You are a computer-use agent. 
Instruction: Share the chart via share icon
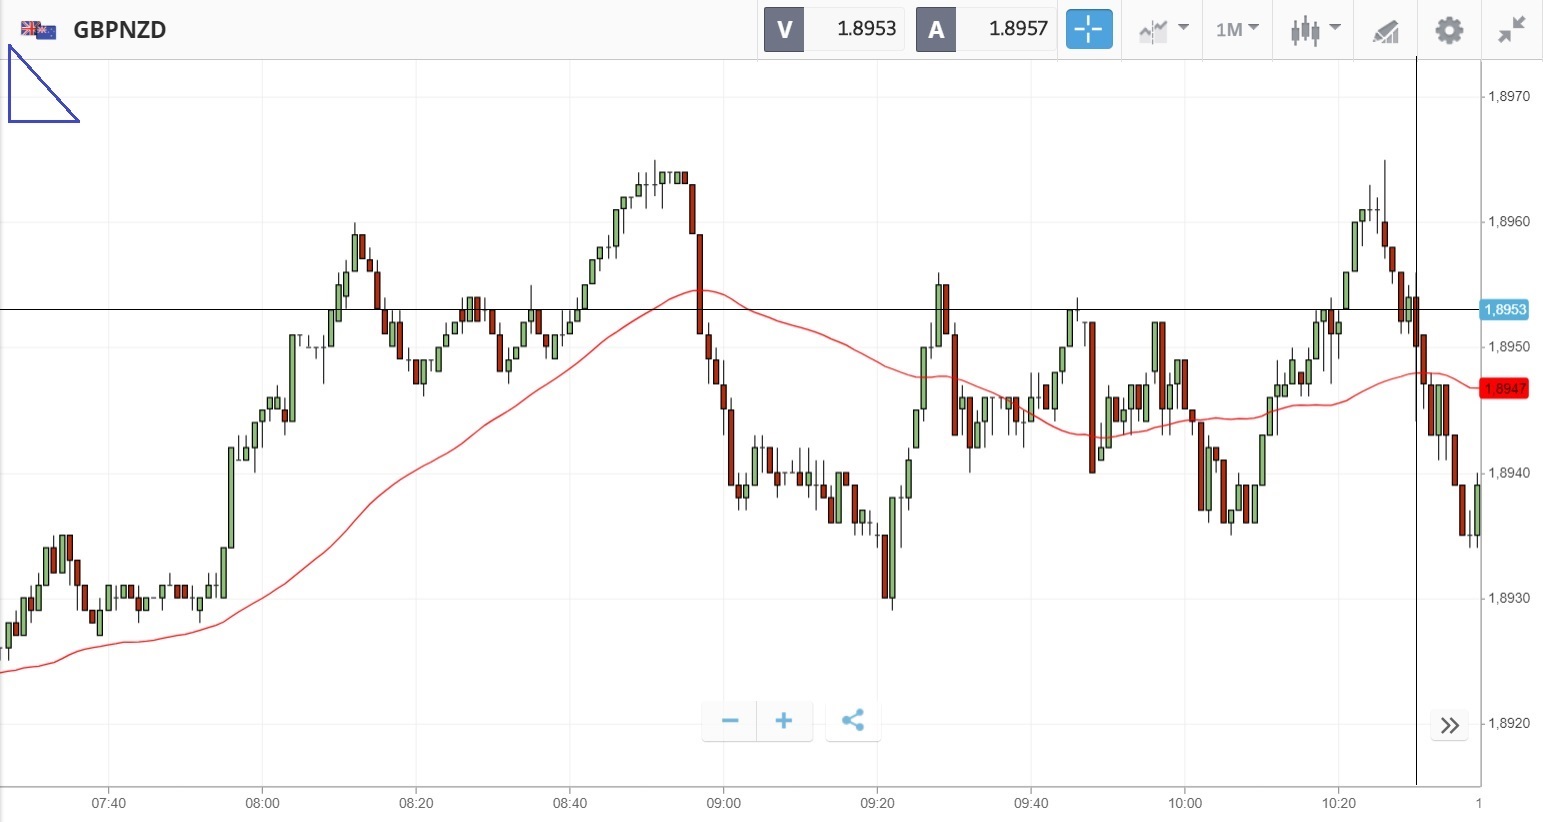point(853,721)
